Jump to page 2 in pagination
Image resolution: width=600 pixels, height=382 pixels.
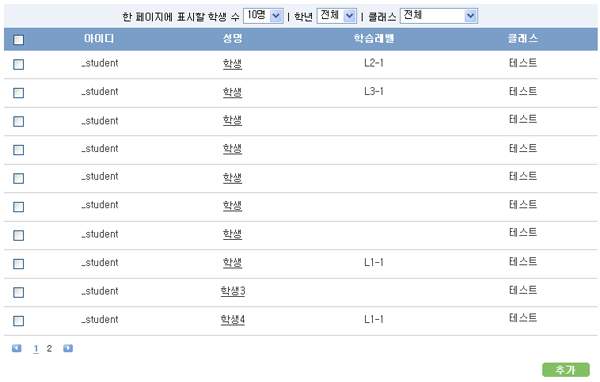click(x=49, y=348)
